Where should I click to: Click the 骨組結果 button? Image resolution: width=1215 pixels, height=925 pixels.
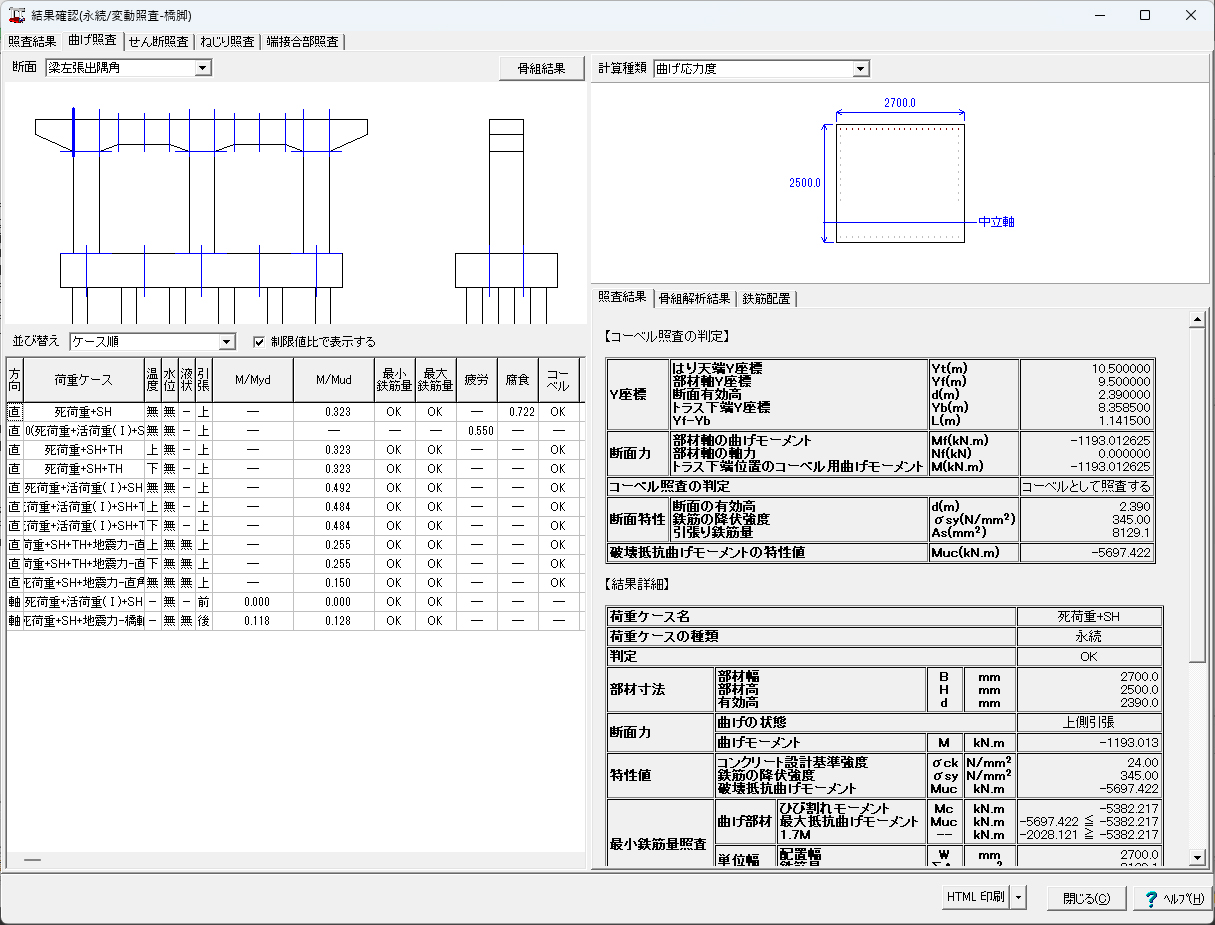540,69
